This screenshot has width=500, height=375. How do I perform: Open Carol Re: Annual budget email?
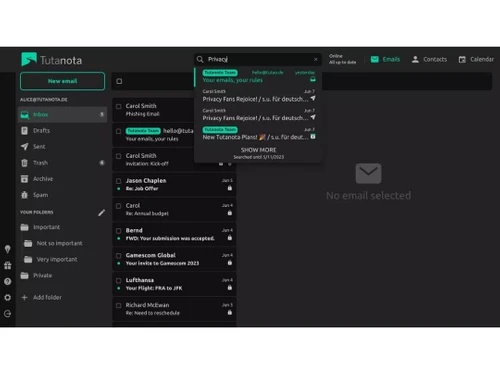click(174, 209)
